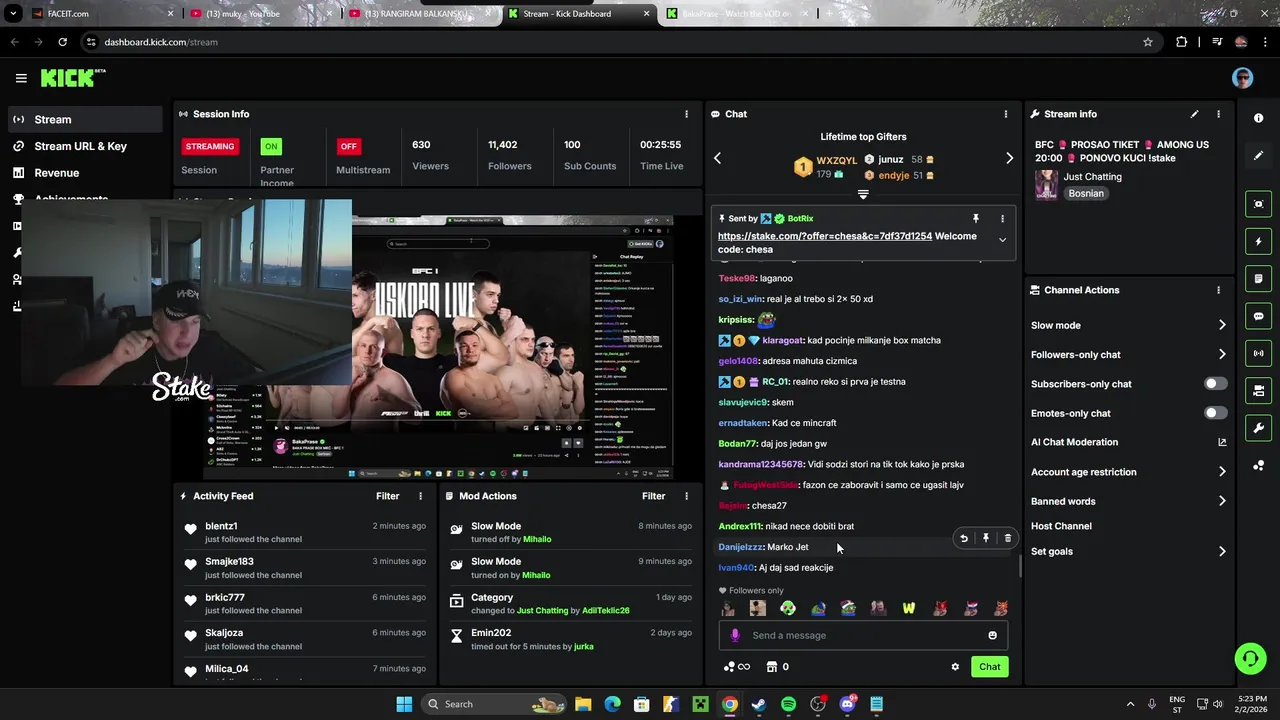
Task: Toggle the Multistream OFF badge
Action: pos(348,146)
